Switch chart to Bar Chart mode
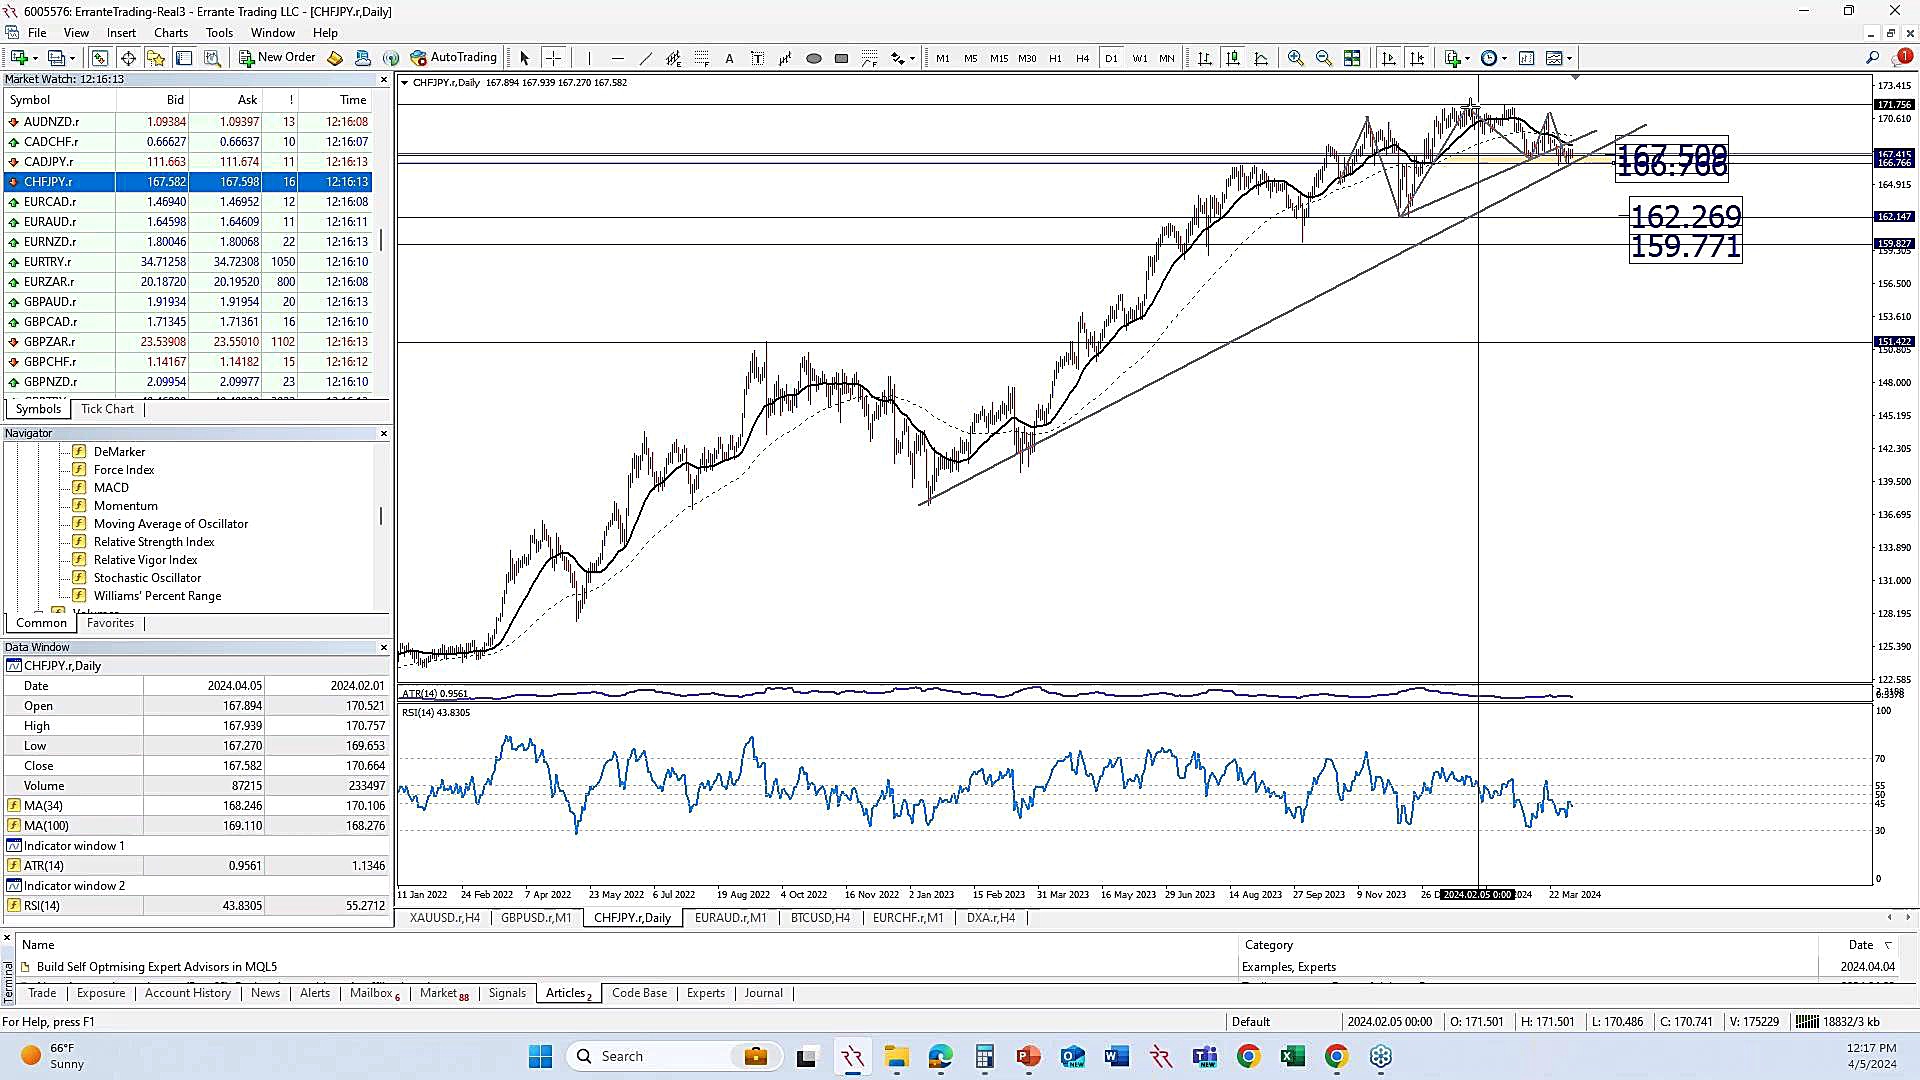The width and height of the screenshot is (1920, 1080). coord(1205,58)
